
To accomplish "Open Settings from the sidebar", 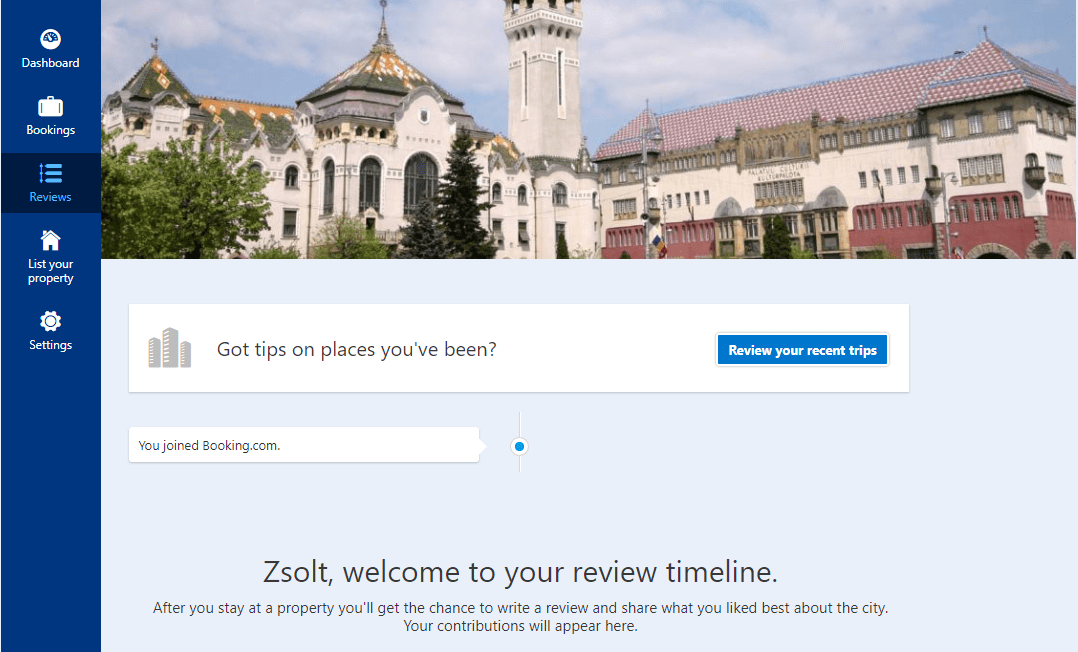I will 50,330.
